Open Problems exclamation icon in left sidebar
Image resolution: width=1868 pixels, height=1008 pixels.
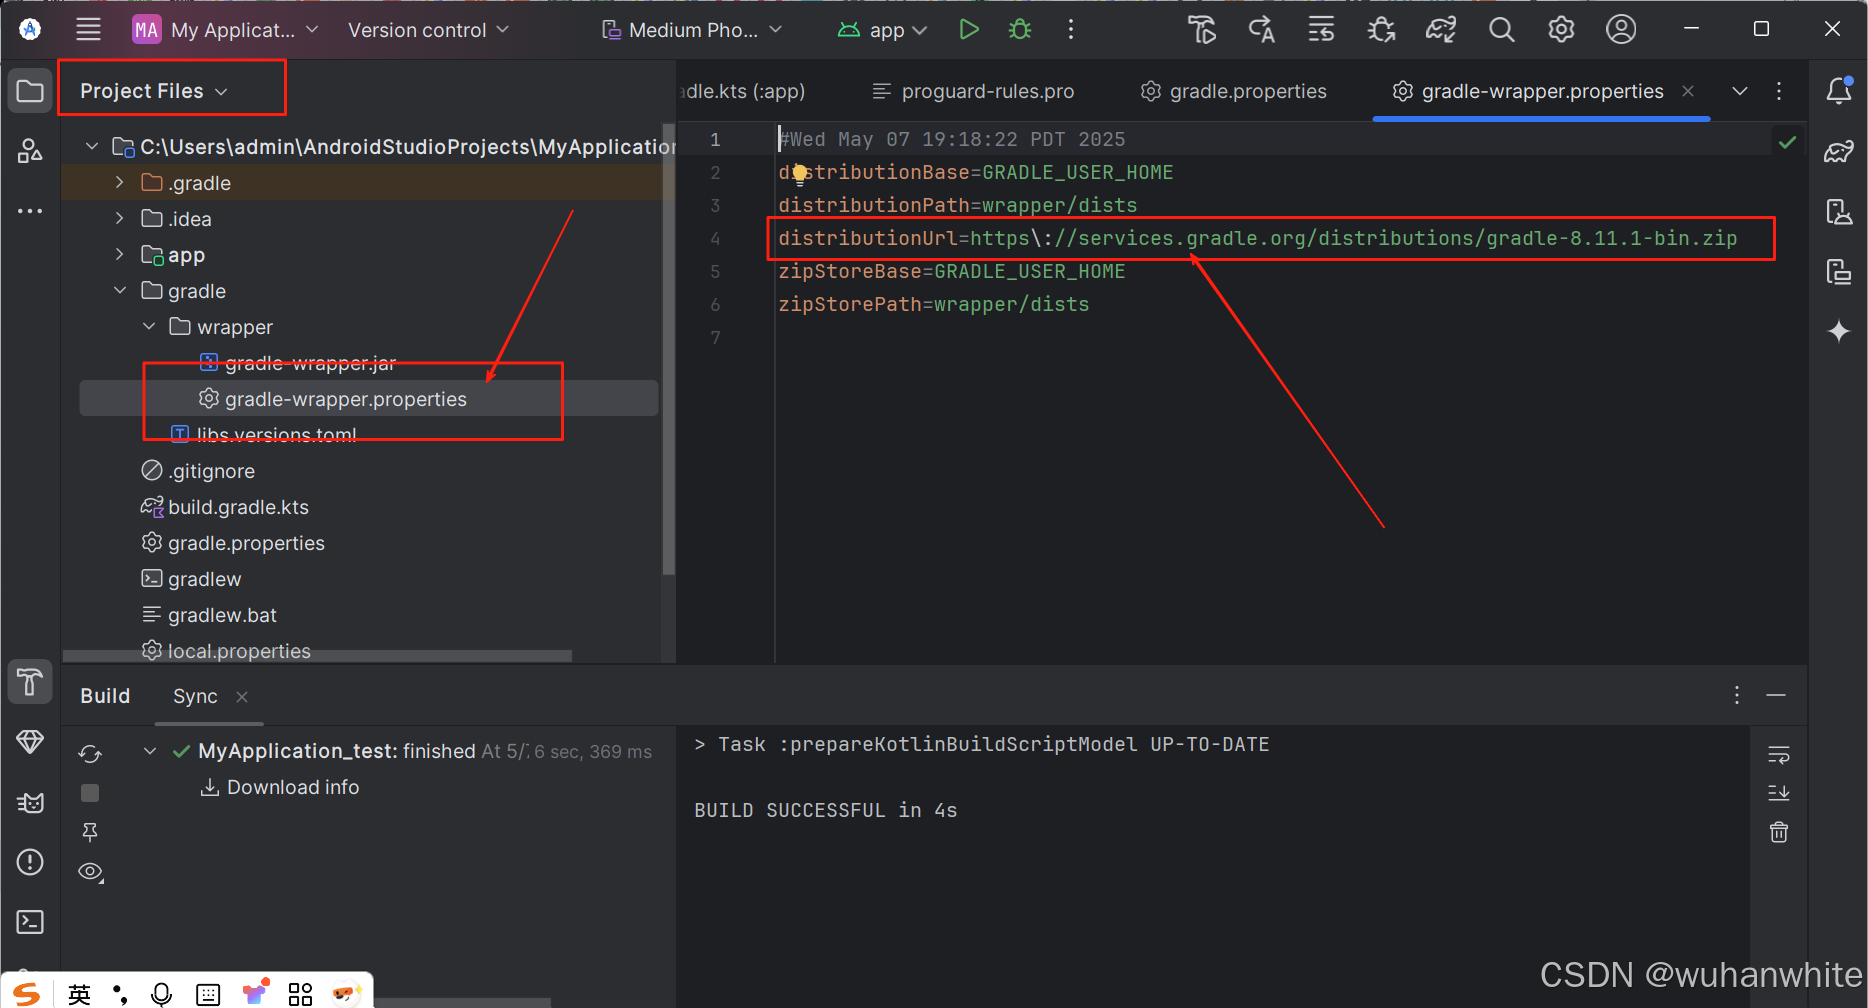[30, 862]
